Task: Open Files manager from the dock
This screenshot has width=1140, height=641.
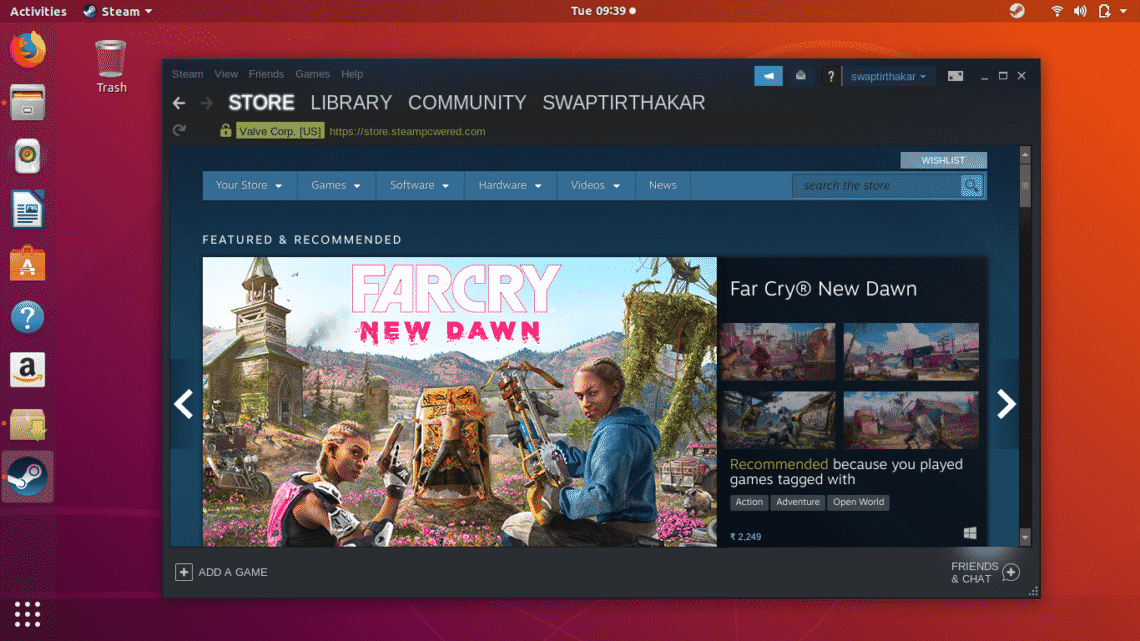Action: coord(28,102)
